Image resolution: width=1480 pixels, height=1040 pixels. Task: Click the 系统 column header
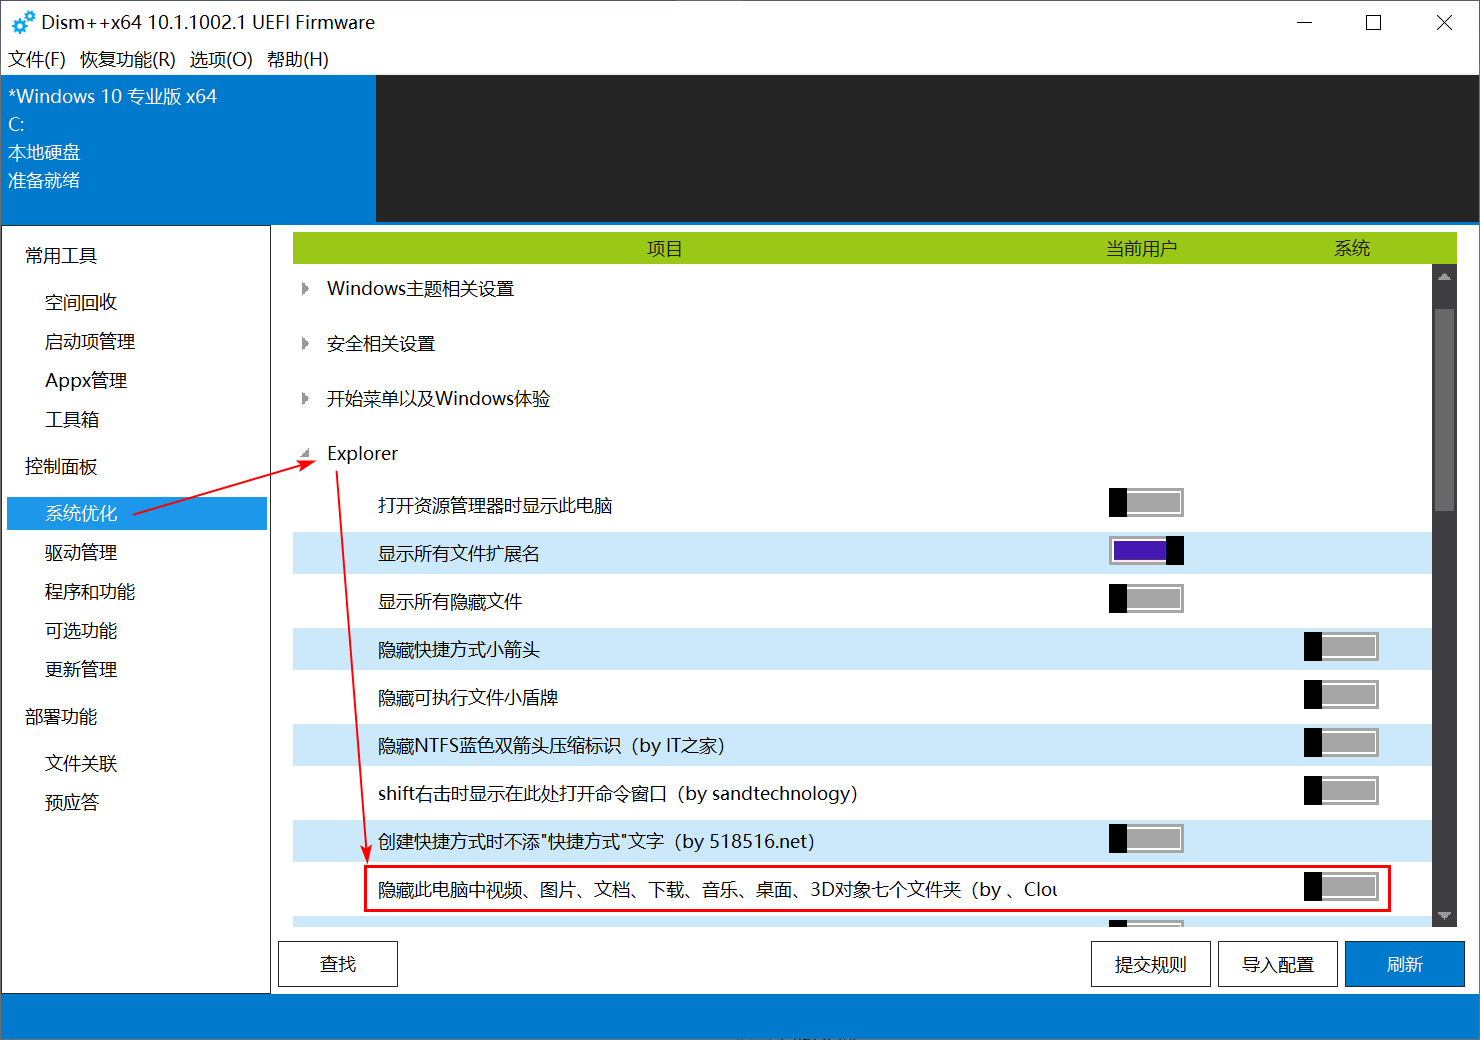(1352, 248)
